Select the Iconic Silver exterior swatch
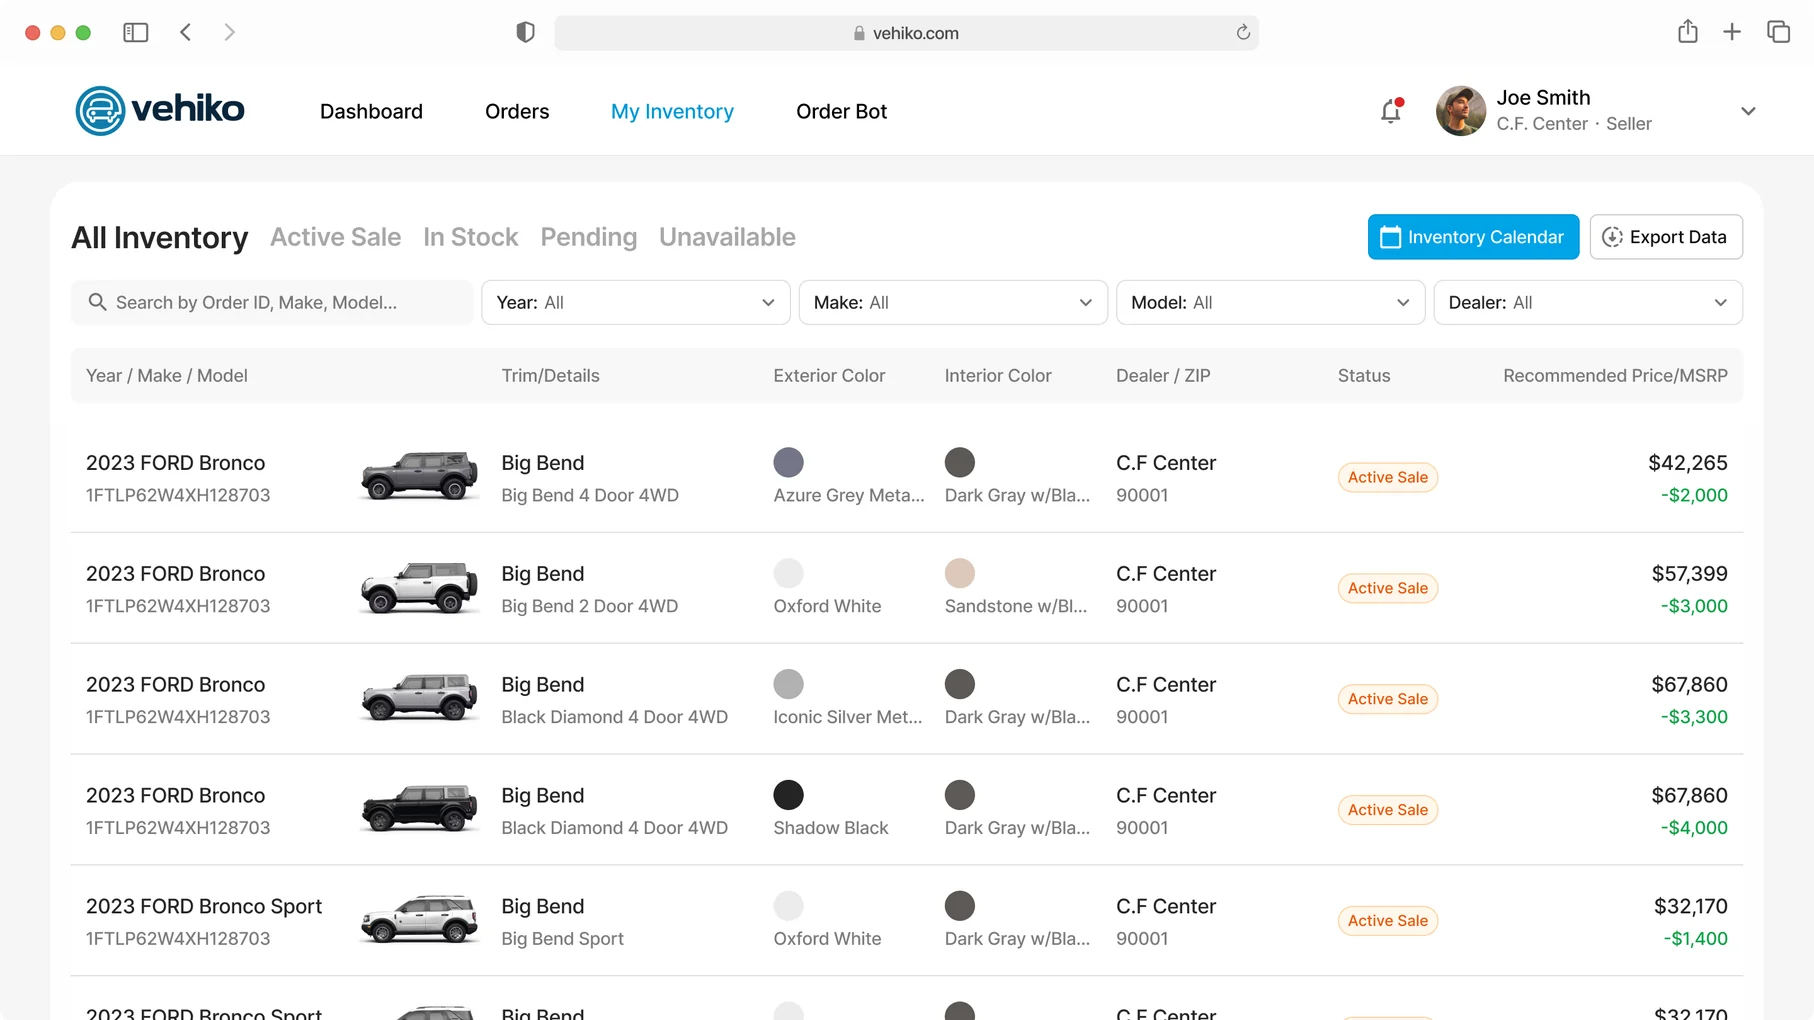 [788, 684]
